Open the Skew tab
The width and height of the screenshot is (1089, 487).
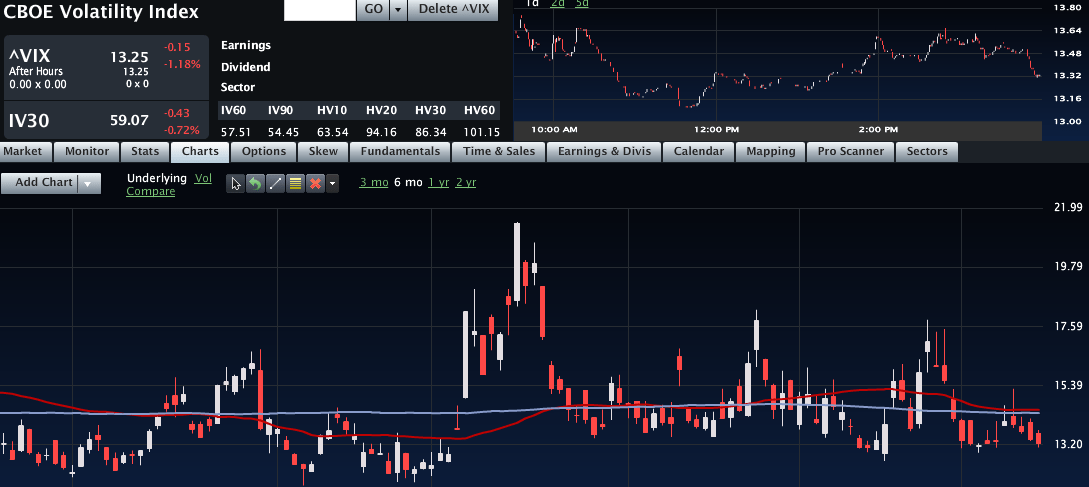click(x=323, y=152)
